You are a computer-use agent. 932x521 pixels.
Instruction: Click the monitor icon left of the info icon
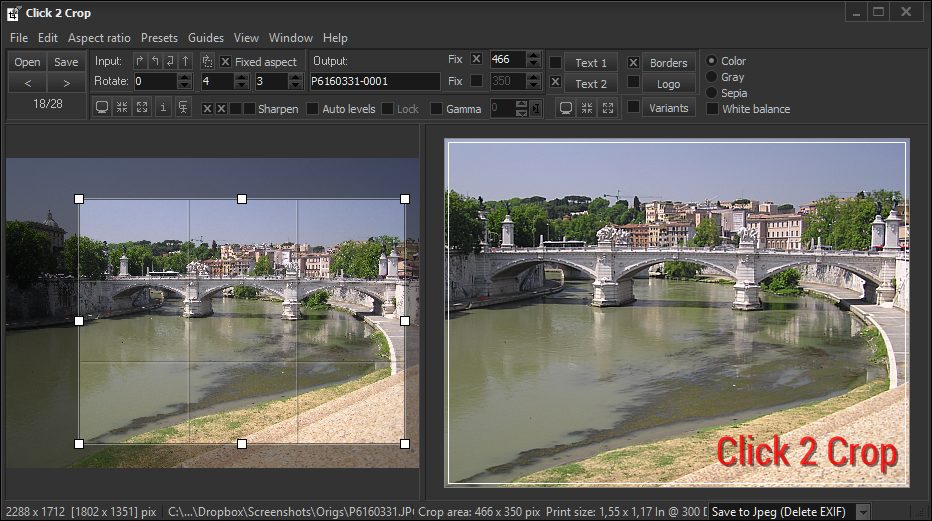pyautogui.click(x=102, y=108)
